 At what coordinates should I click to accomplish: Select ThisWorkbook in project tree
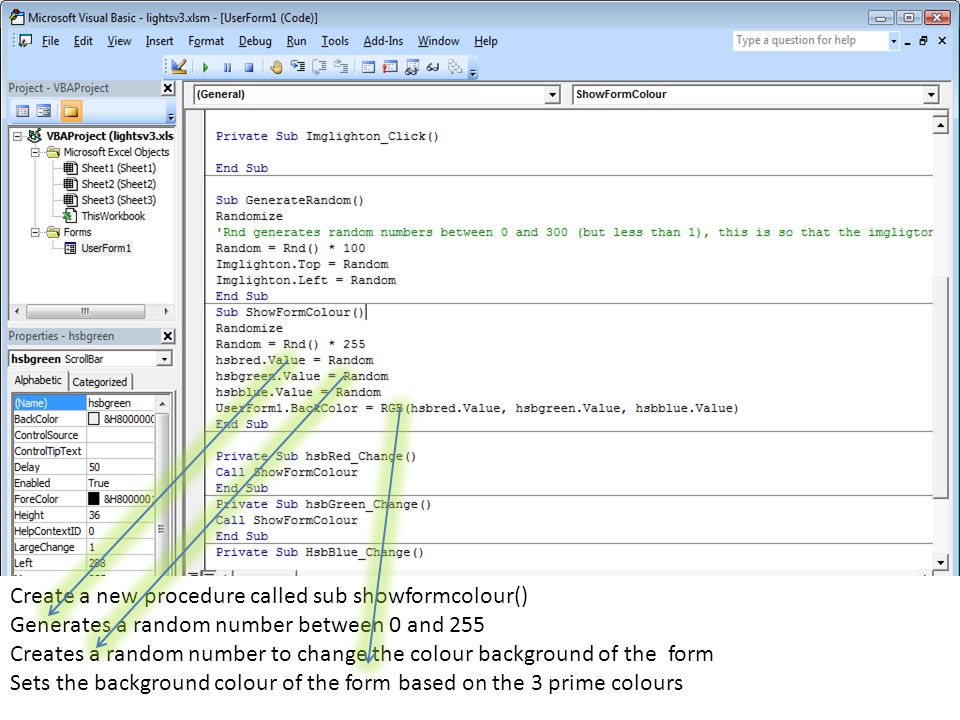113,216
